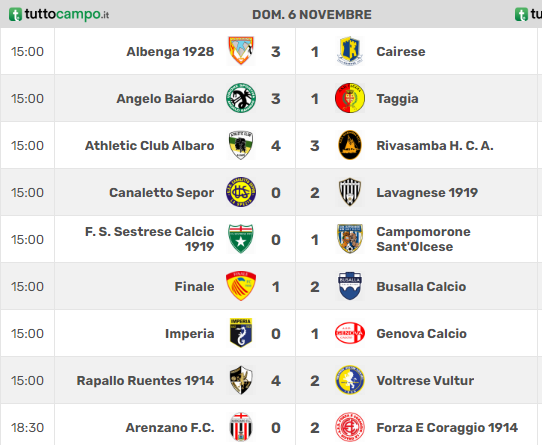This screenshot has width=542, height=445.
Task: Open the Angelo Baiardo club logo
Action: tap(241, 98)
